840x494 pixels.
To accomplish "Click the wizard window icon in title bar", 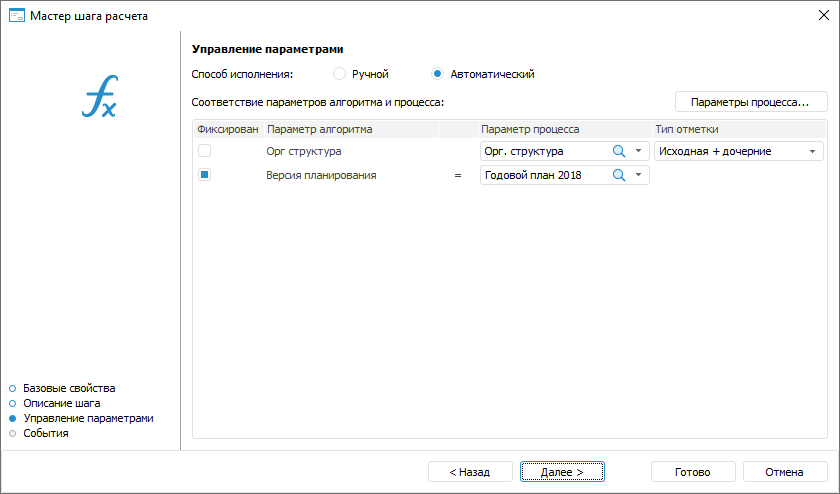I will [15, 15].
